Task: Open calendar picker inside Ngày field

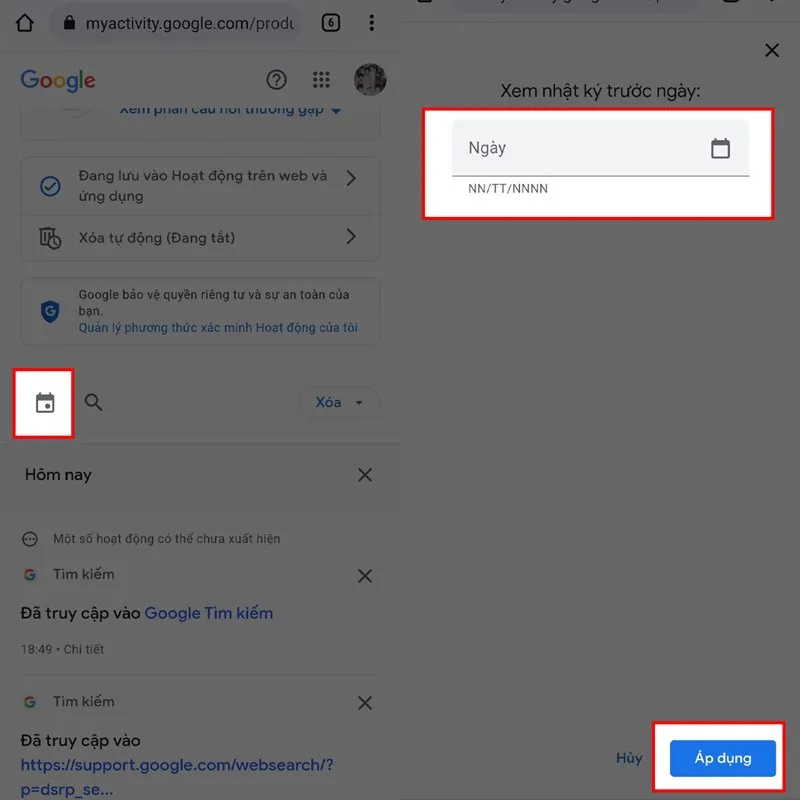Action: pyautogui.click(x=720, y=148)
